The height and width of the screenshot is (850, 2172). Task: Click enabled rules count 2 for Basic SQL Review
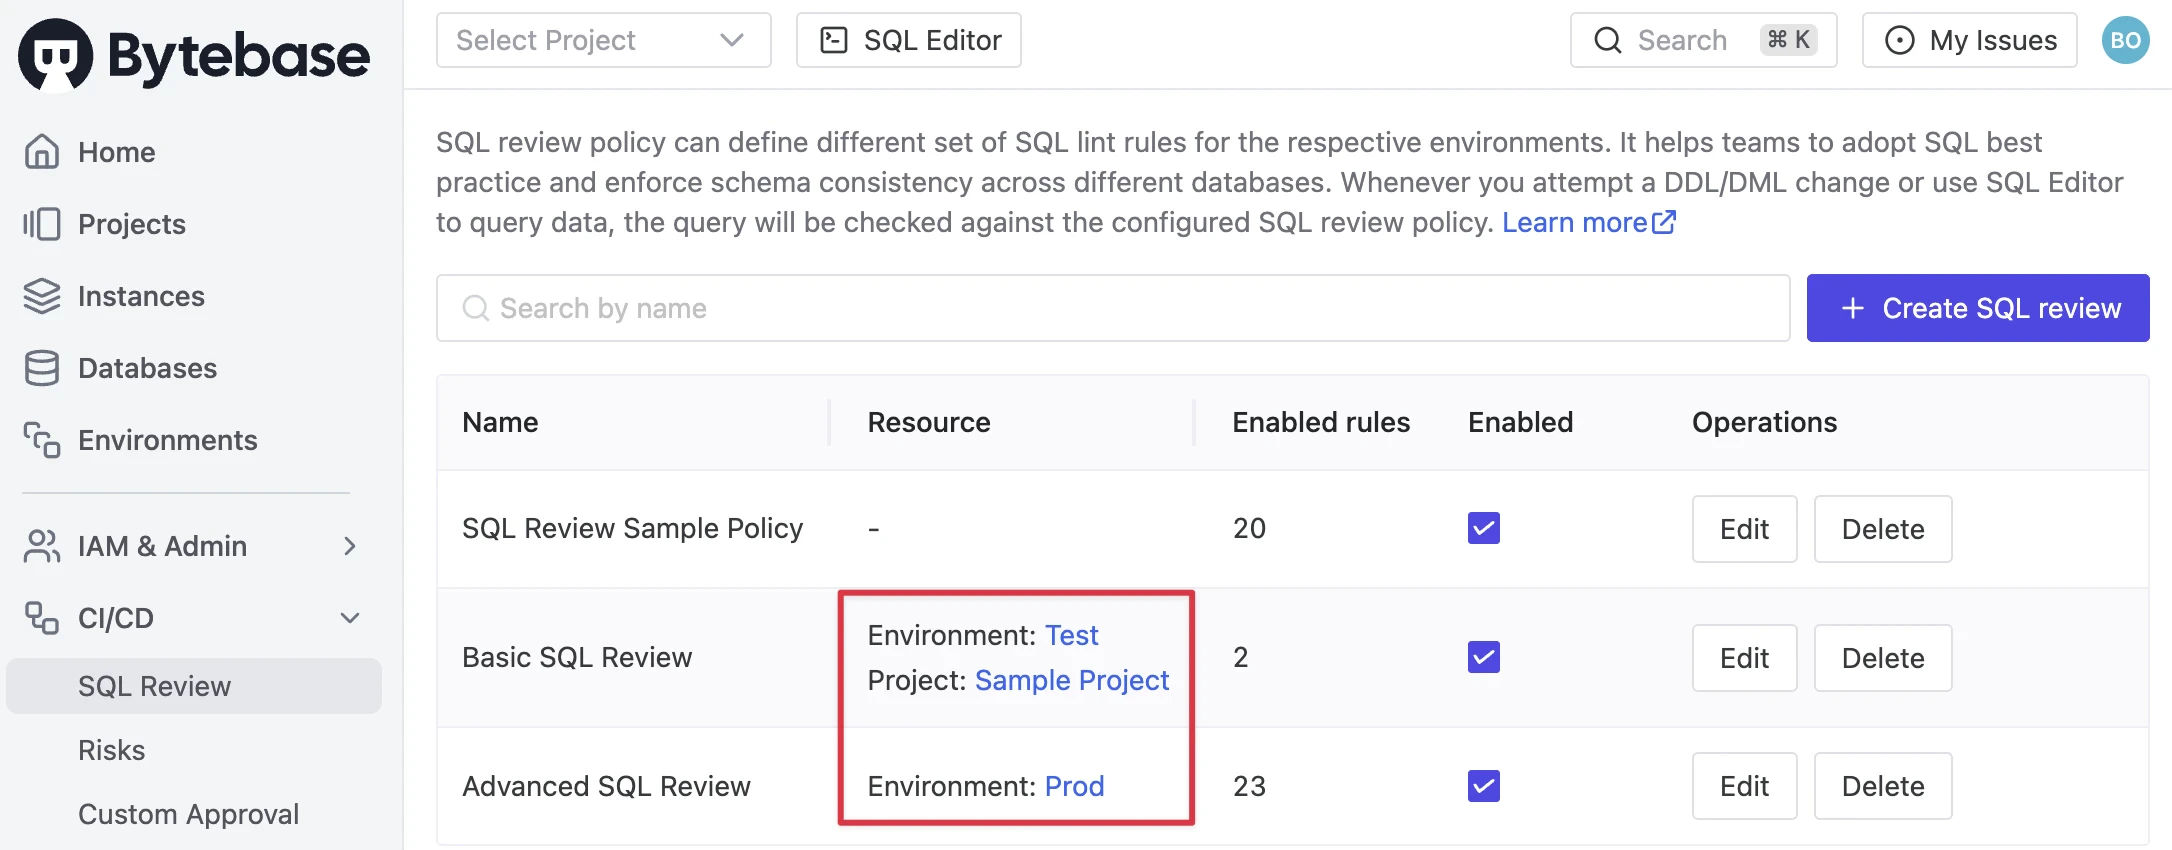click(x=1241, y=657)
